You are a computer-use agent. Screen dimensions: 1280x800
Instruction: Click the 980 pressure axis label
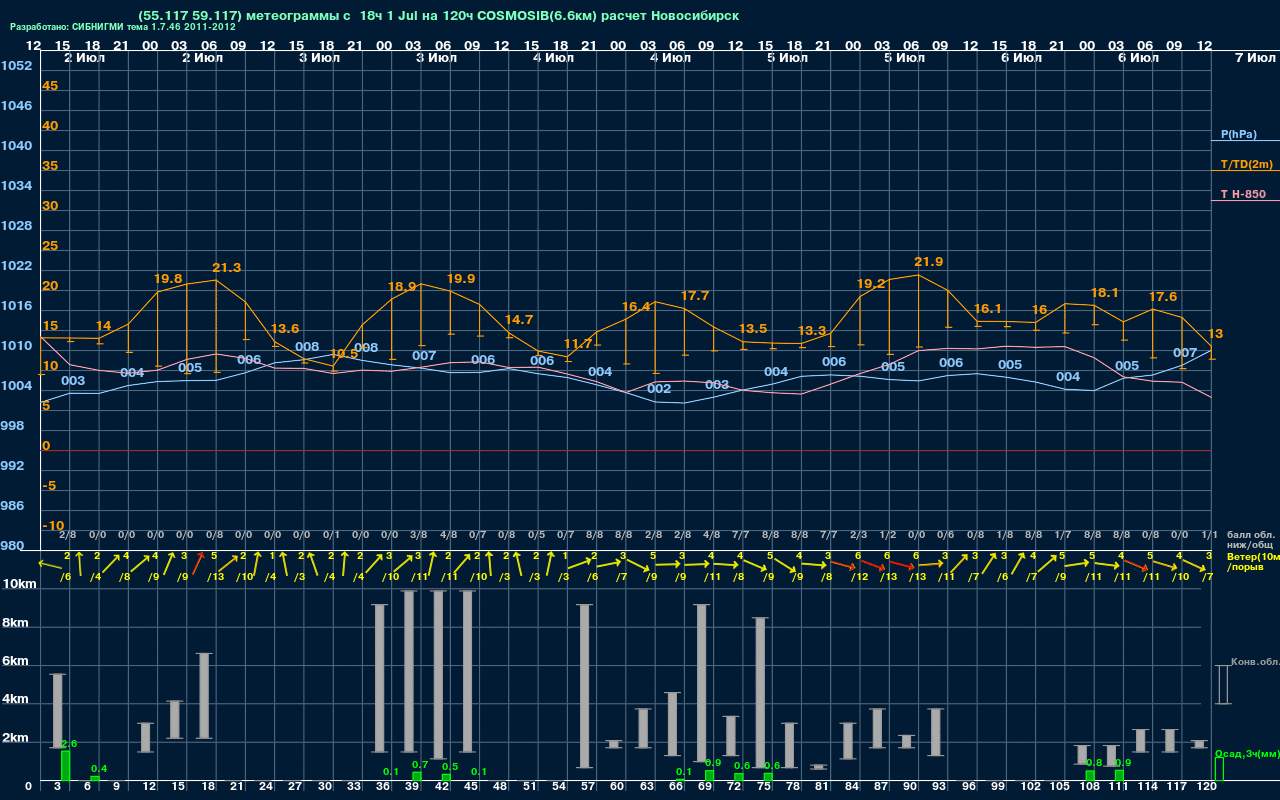(12, 546)
